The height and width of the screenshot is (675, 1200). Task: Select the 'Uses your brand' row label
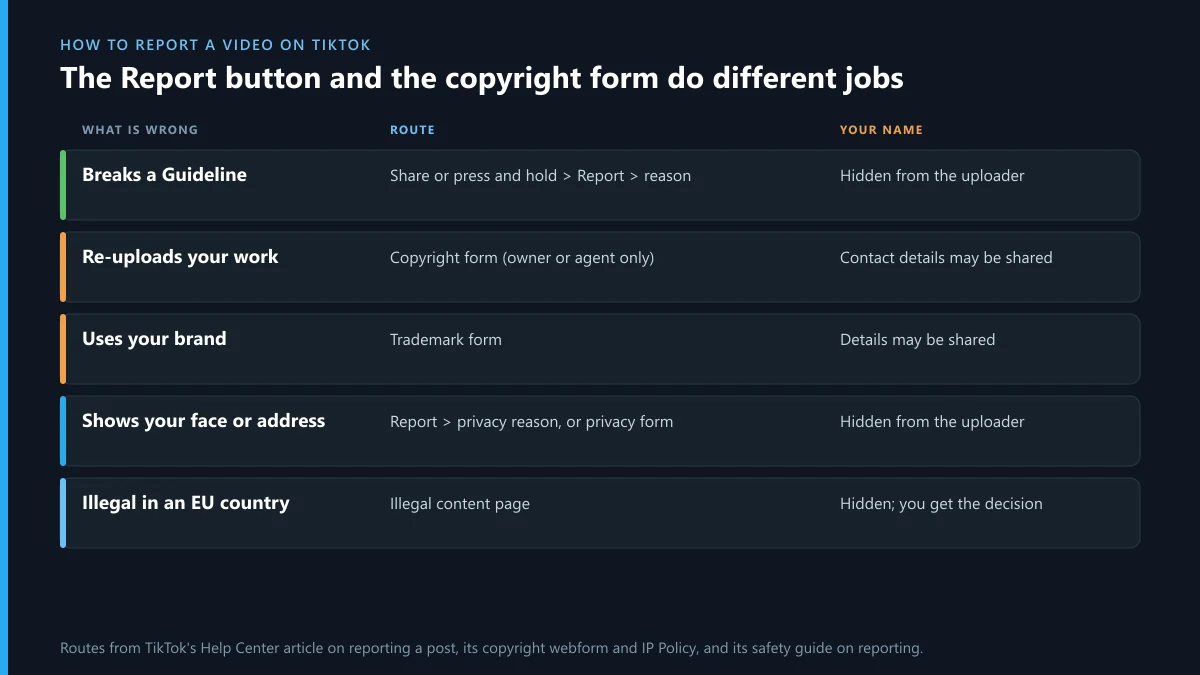coord(154,338)
